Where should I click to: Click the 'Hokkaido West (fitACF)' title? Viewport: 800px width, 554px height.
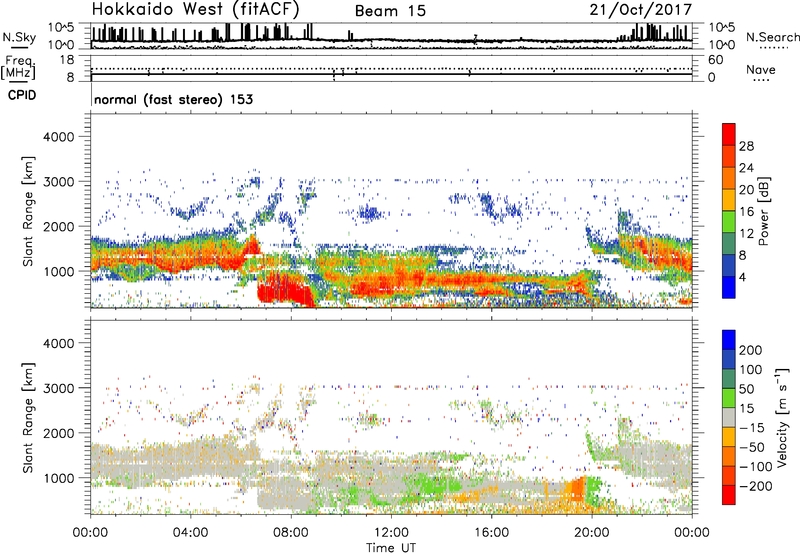coord(195,9)
